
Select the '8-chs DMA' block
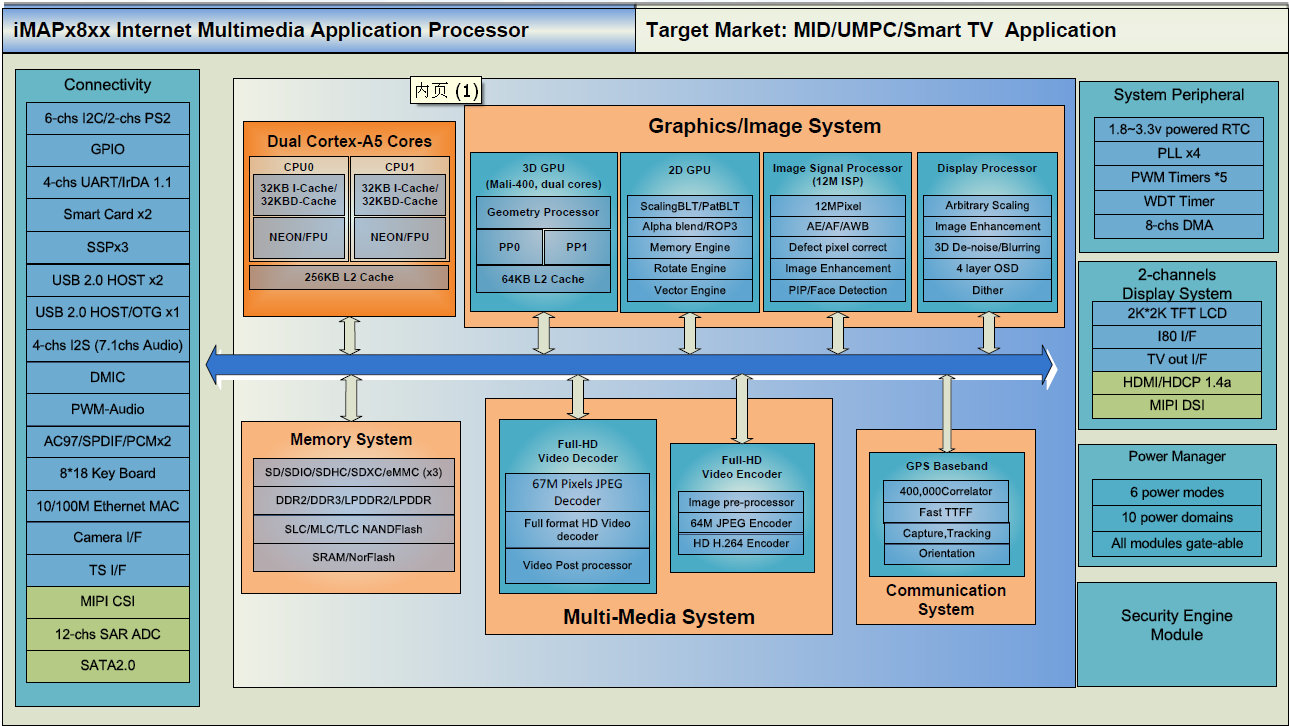1178,226
